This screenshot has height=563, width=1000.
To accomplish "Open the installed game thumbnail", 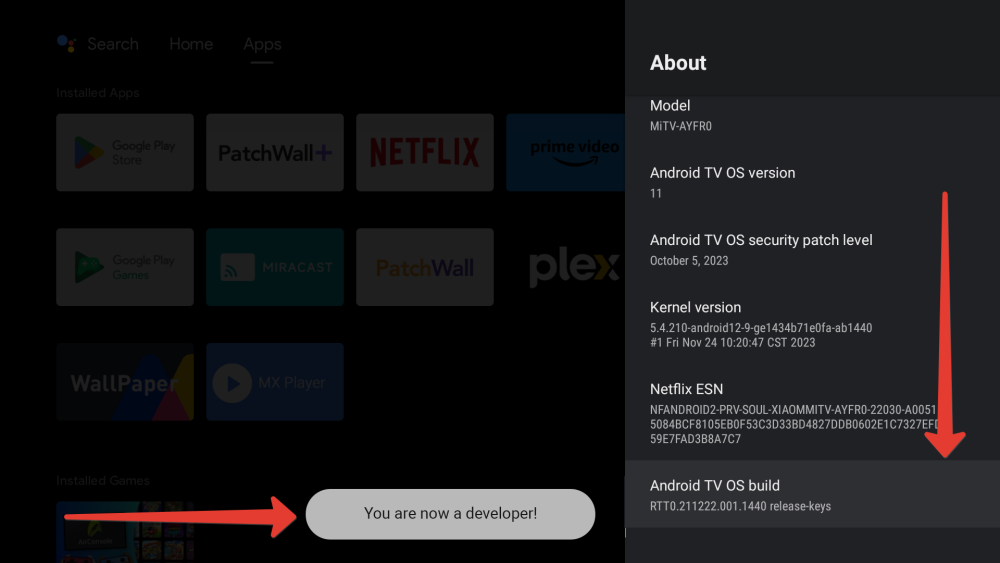I will (x=125, y=532).
